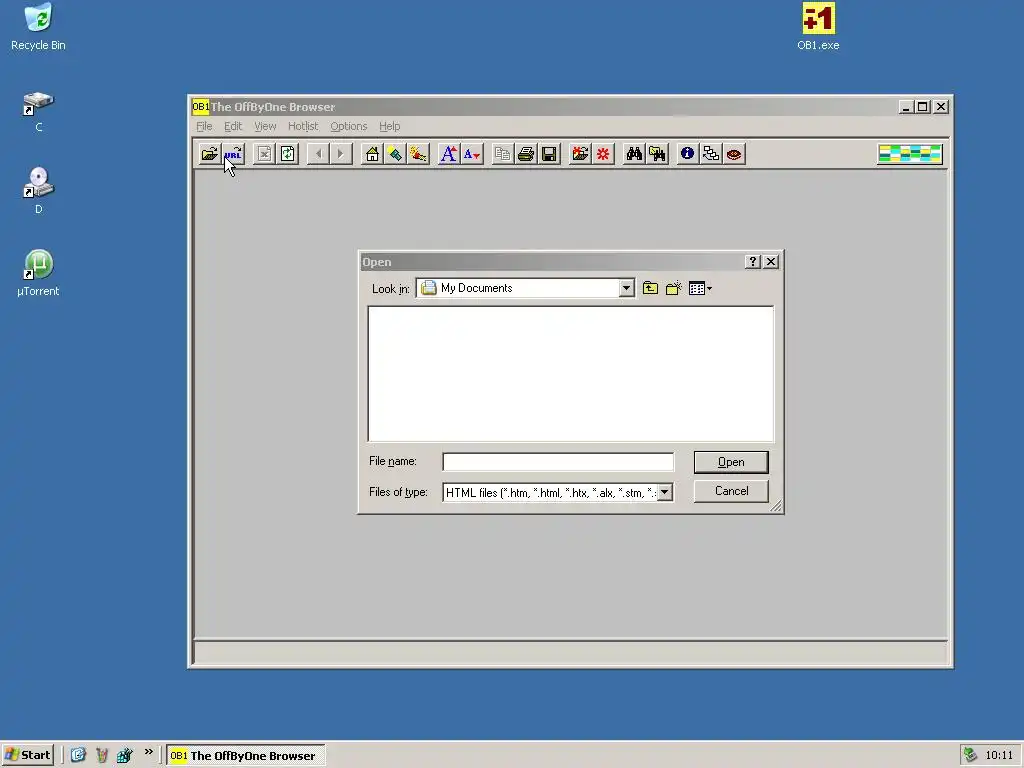Screen dimensions: 1024x768
Task: Open the Edit menu
Action: (x=233, y=126)
